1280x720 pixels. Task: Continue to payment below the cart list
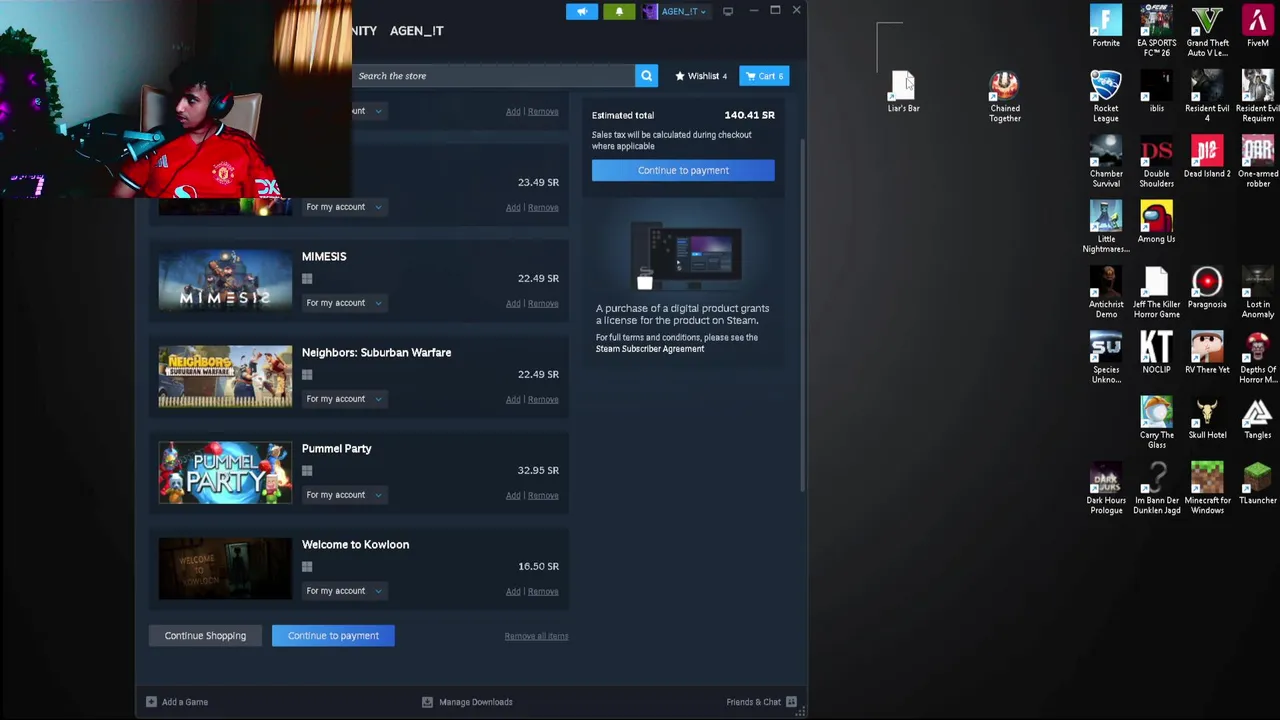[333, 636]
